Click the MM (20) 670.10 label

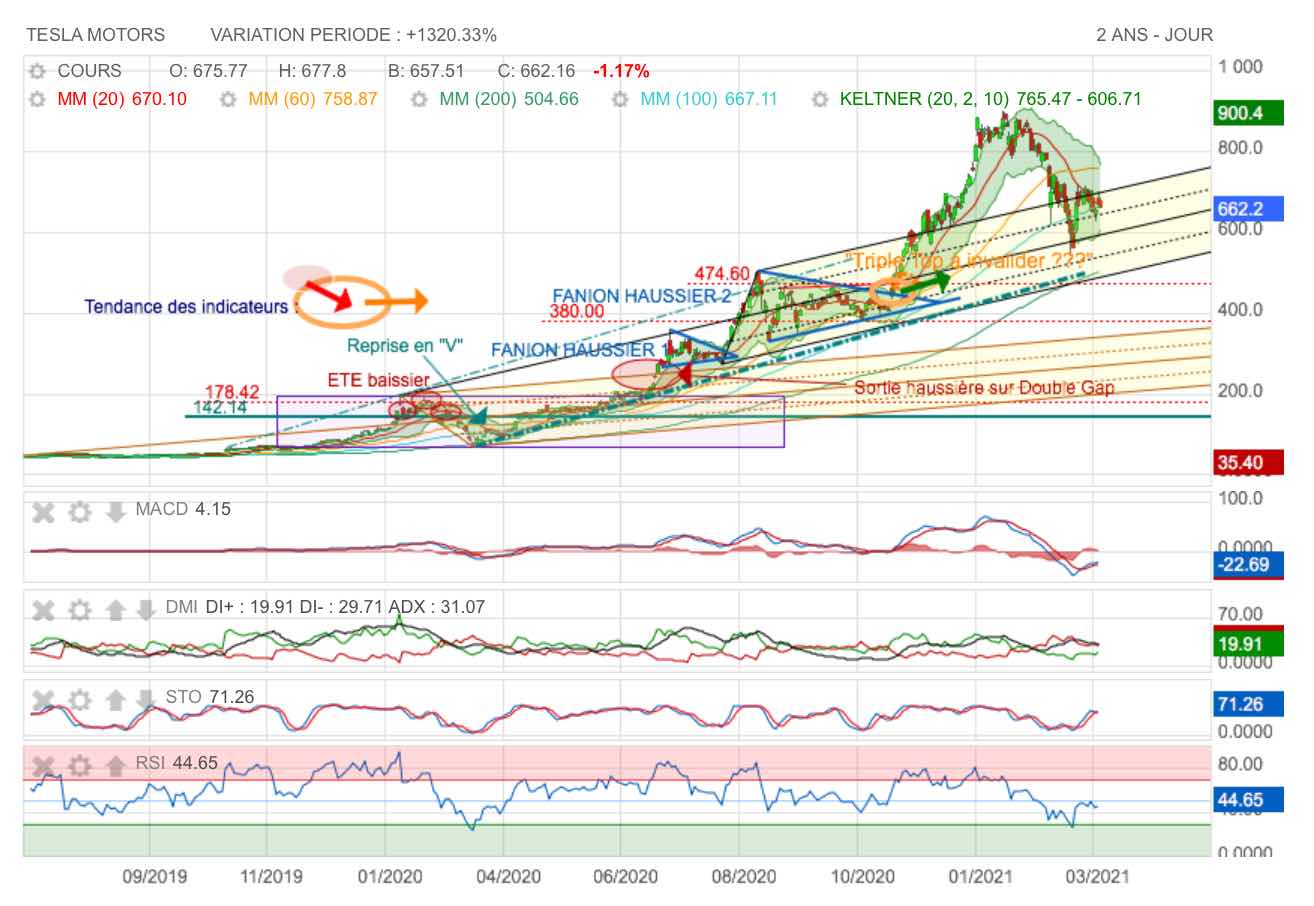tap(122, 100)
